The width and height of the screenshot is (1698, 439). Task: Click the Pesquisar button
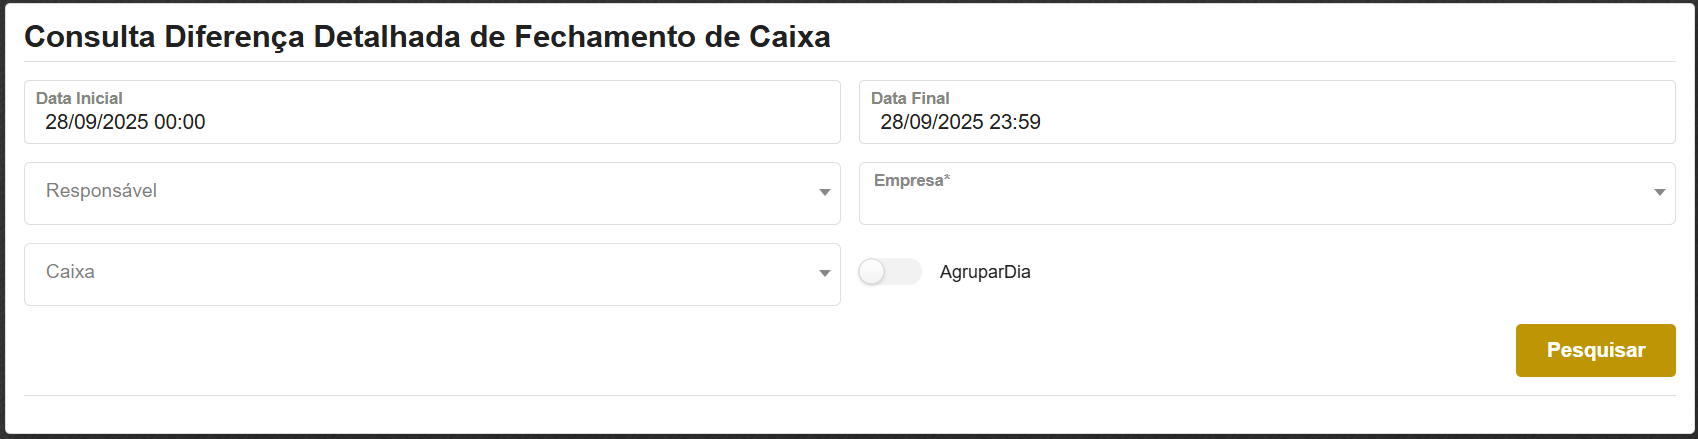(1595, 350)
